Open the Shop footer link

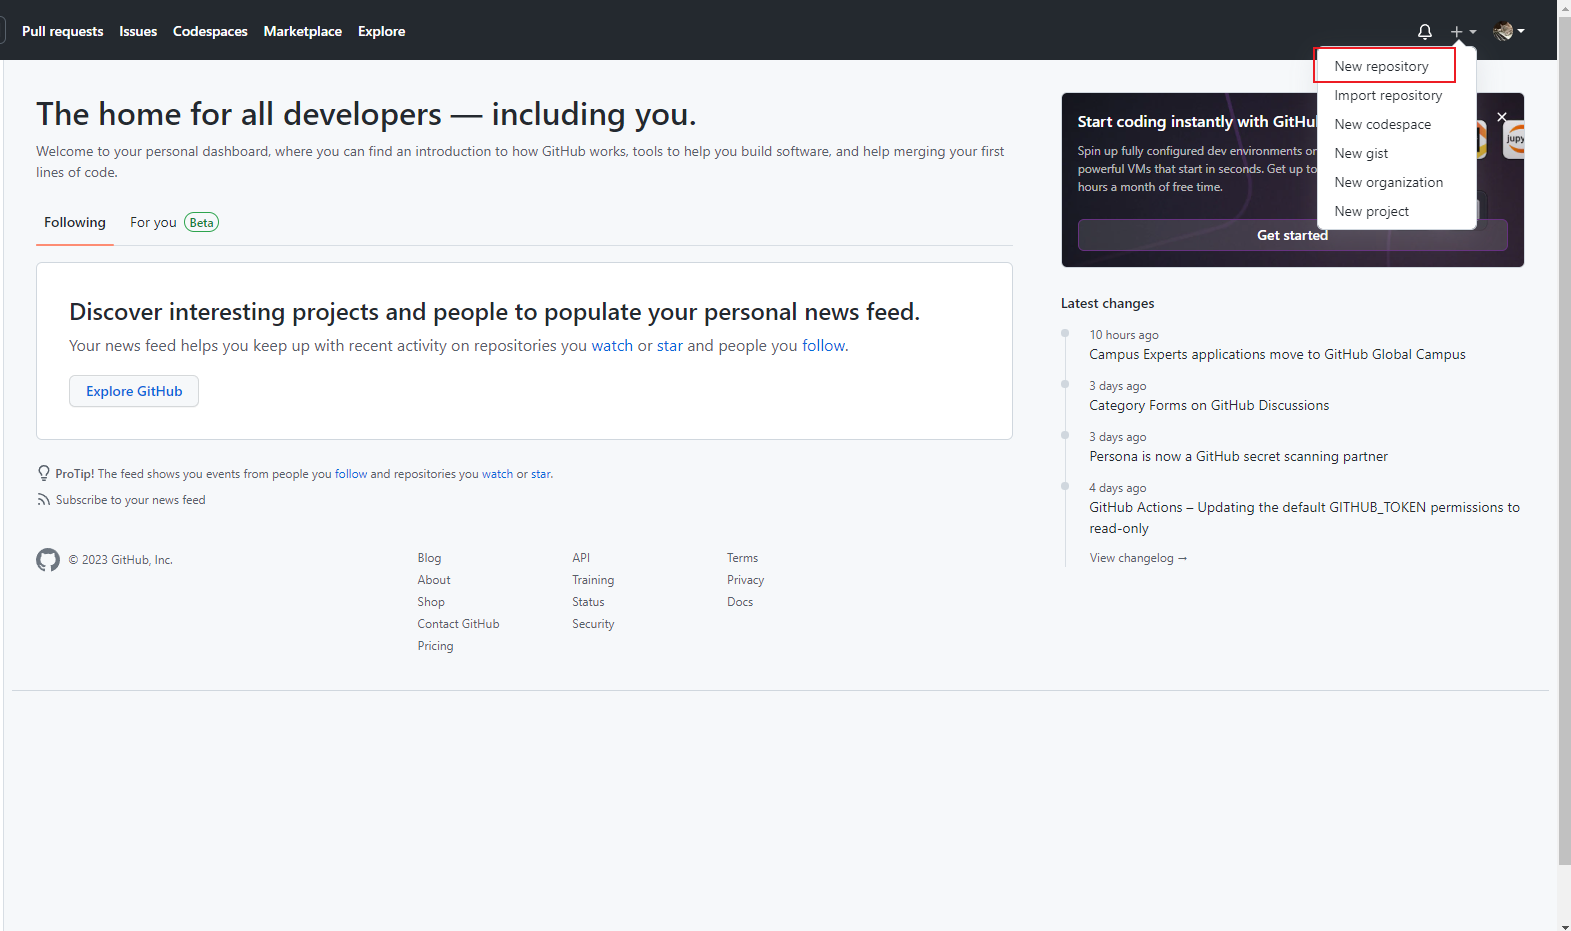[431, 602]
